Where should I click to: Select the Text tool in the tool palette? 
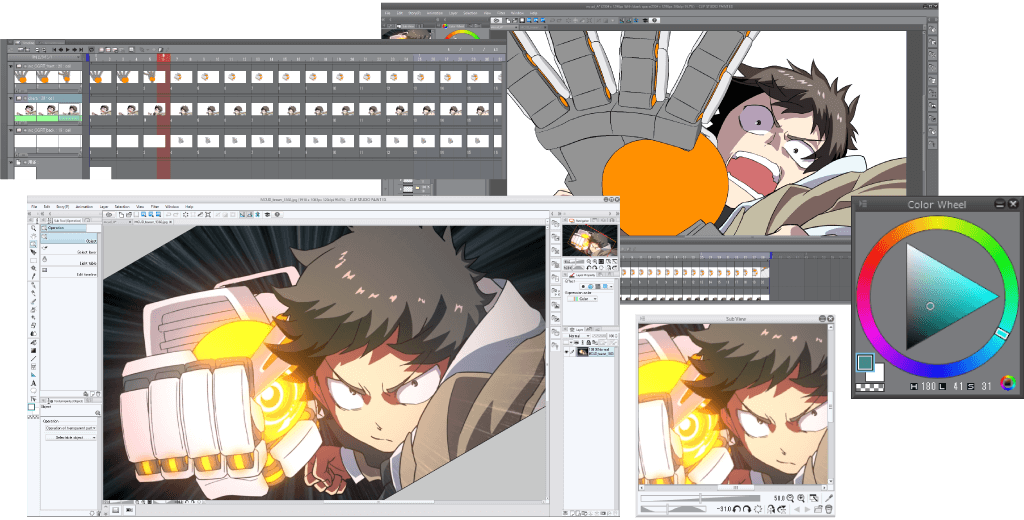pos(33,382)
